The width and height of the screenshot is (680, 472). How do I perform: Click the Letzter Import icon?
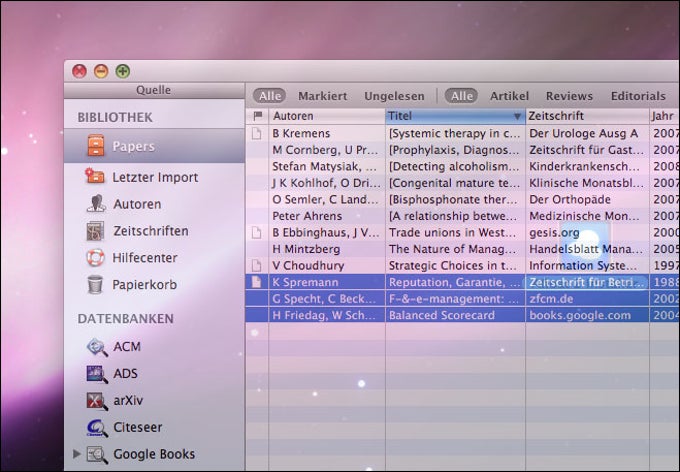tap(95, 176)
